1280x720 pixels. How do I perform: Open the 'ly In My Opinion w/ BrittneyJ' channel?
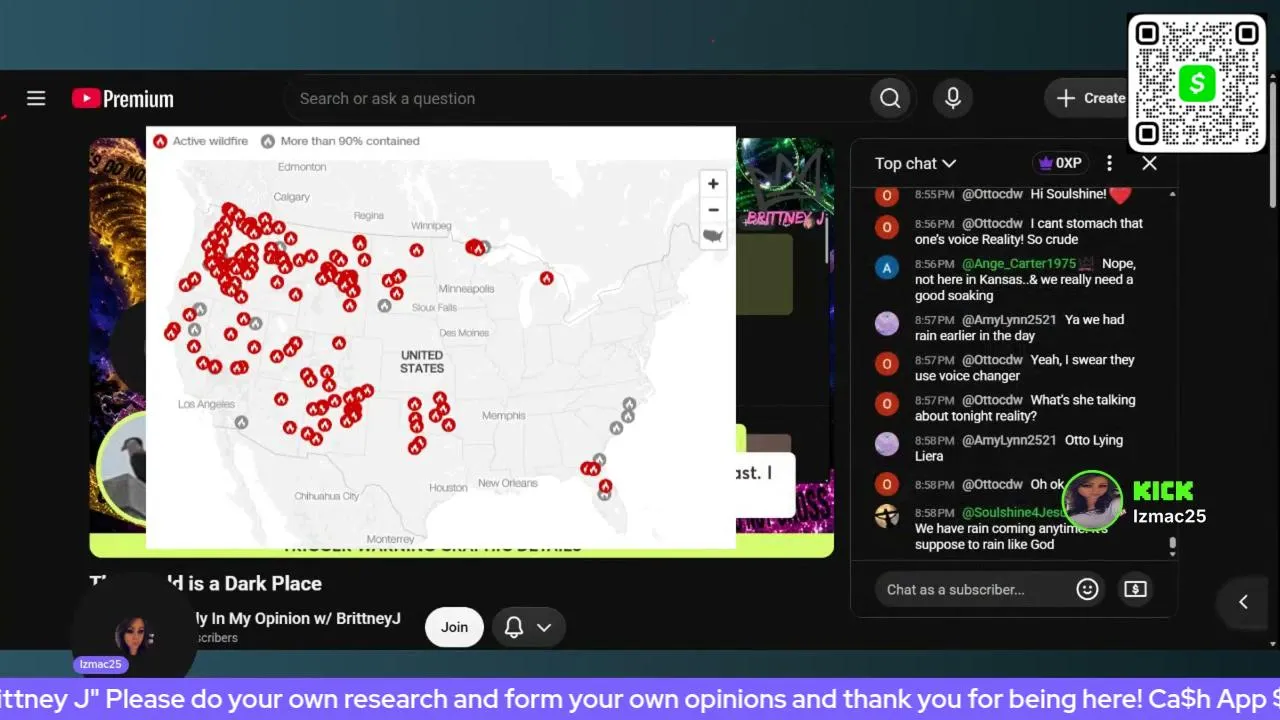point(298,618)
